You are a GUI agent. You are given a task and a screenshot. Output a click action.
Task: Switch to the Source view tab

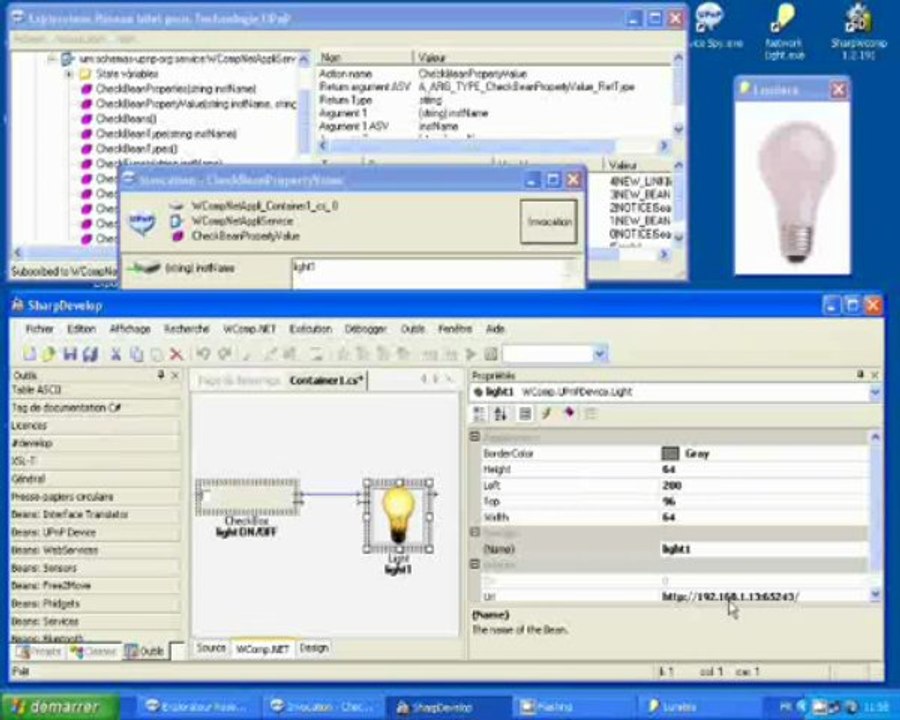(211, 648)
